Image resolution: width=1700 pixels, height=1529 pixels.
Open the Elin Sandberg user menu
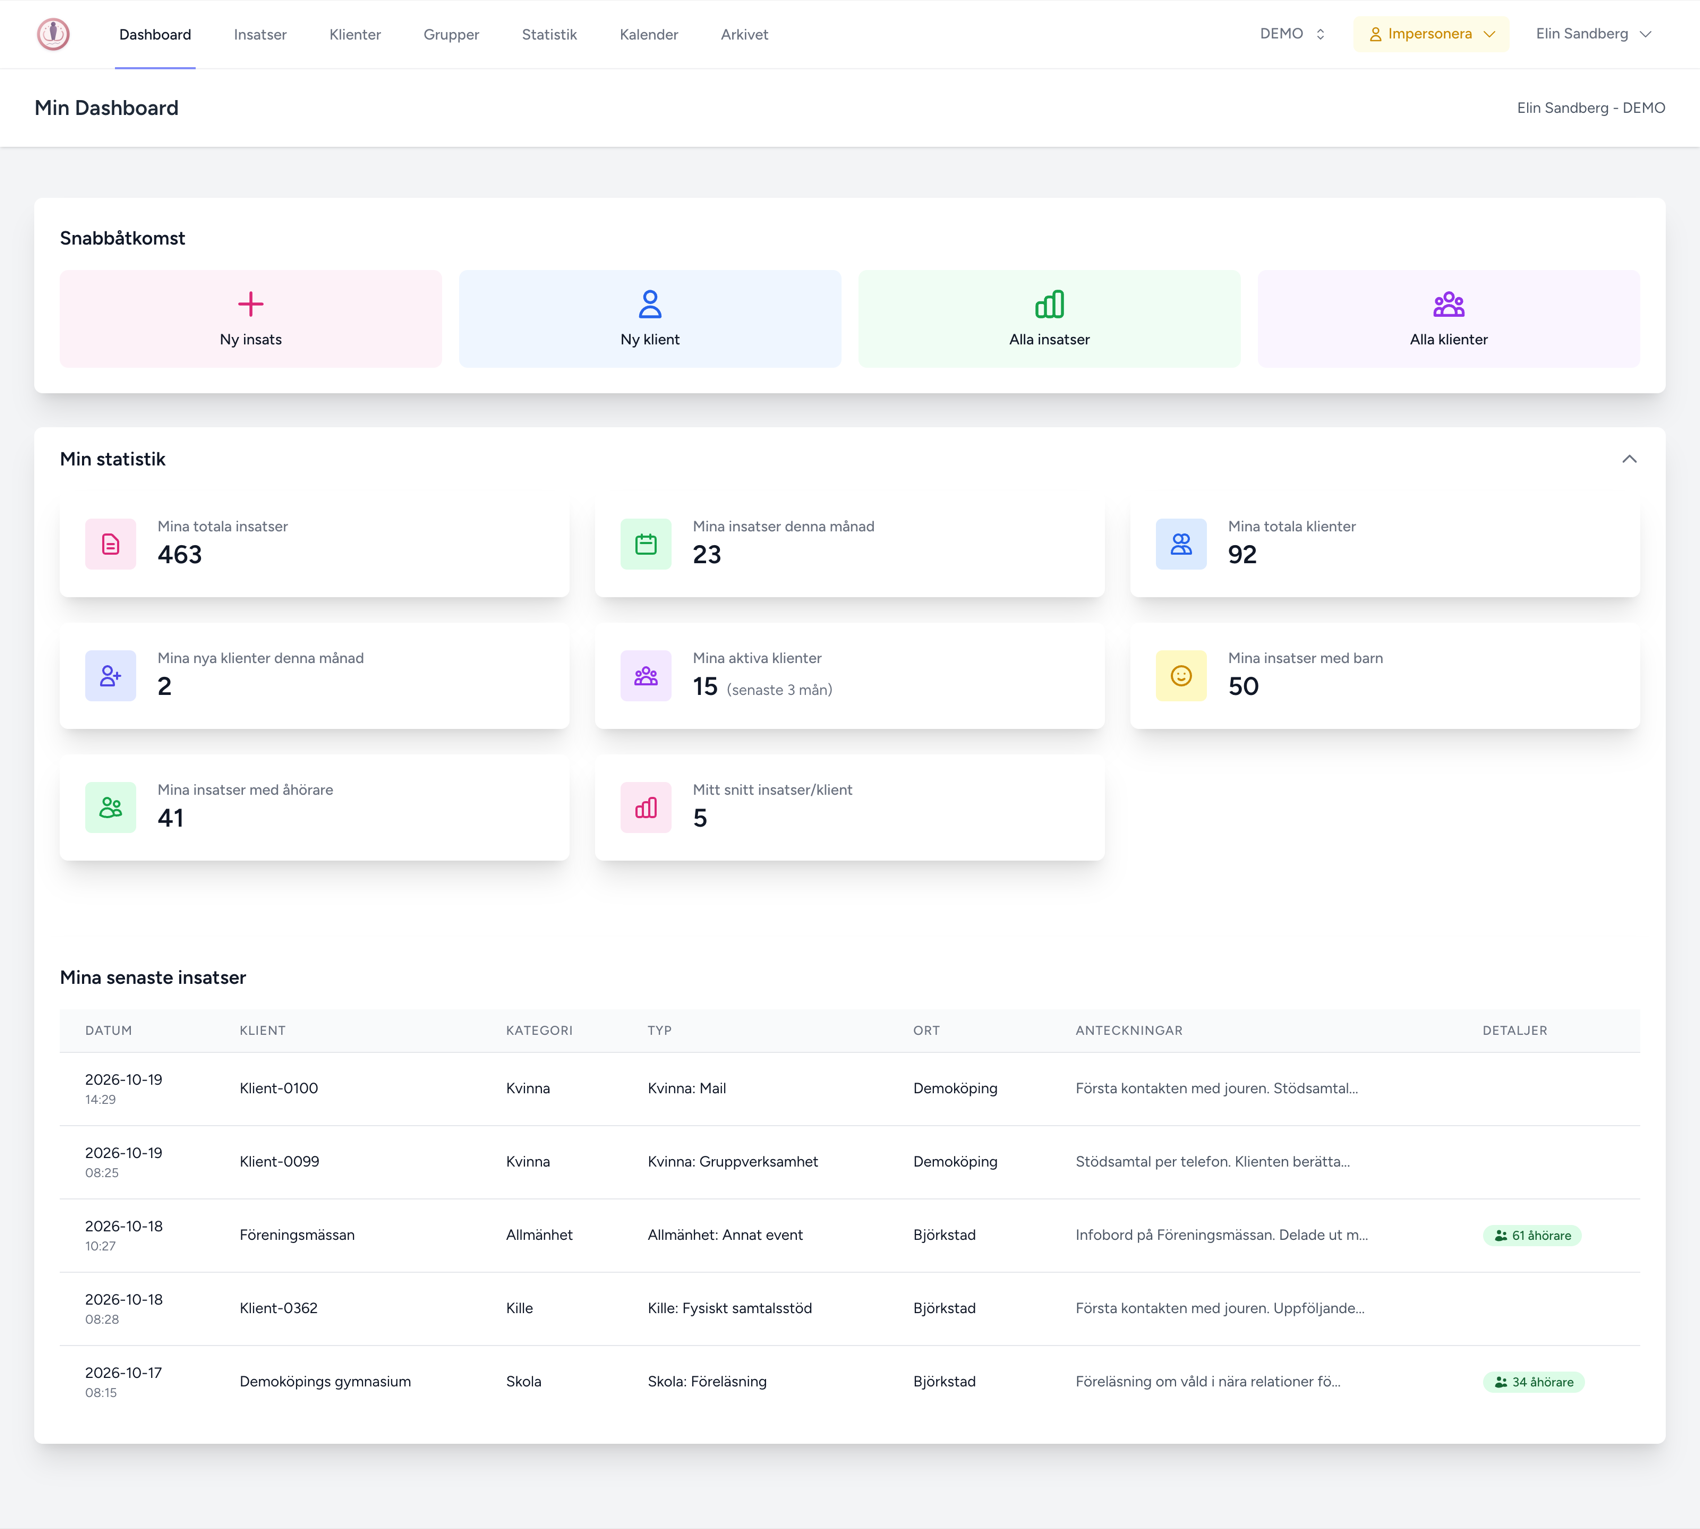(1593, 34)
